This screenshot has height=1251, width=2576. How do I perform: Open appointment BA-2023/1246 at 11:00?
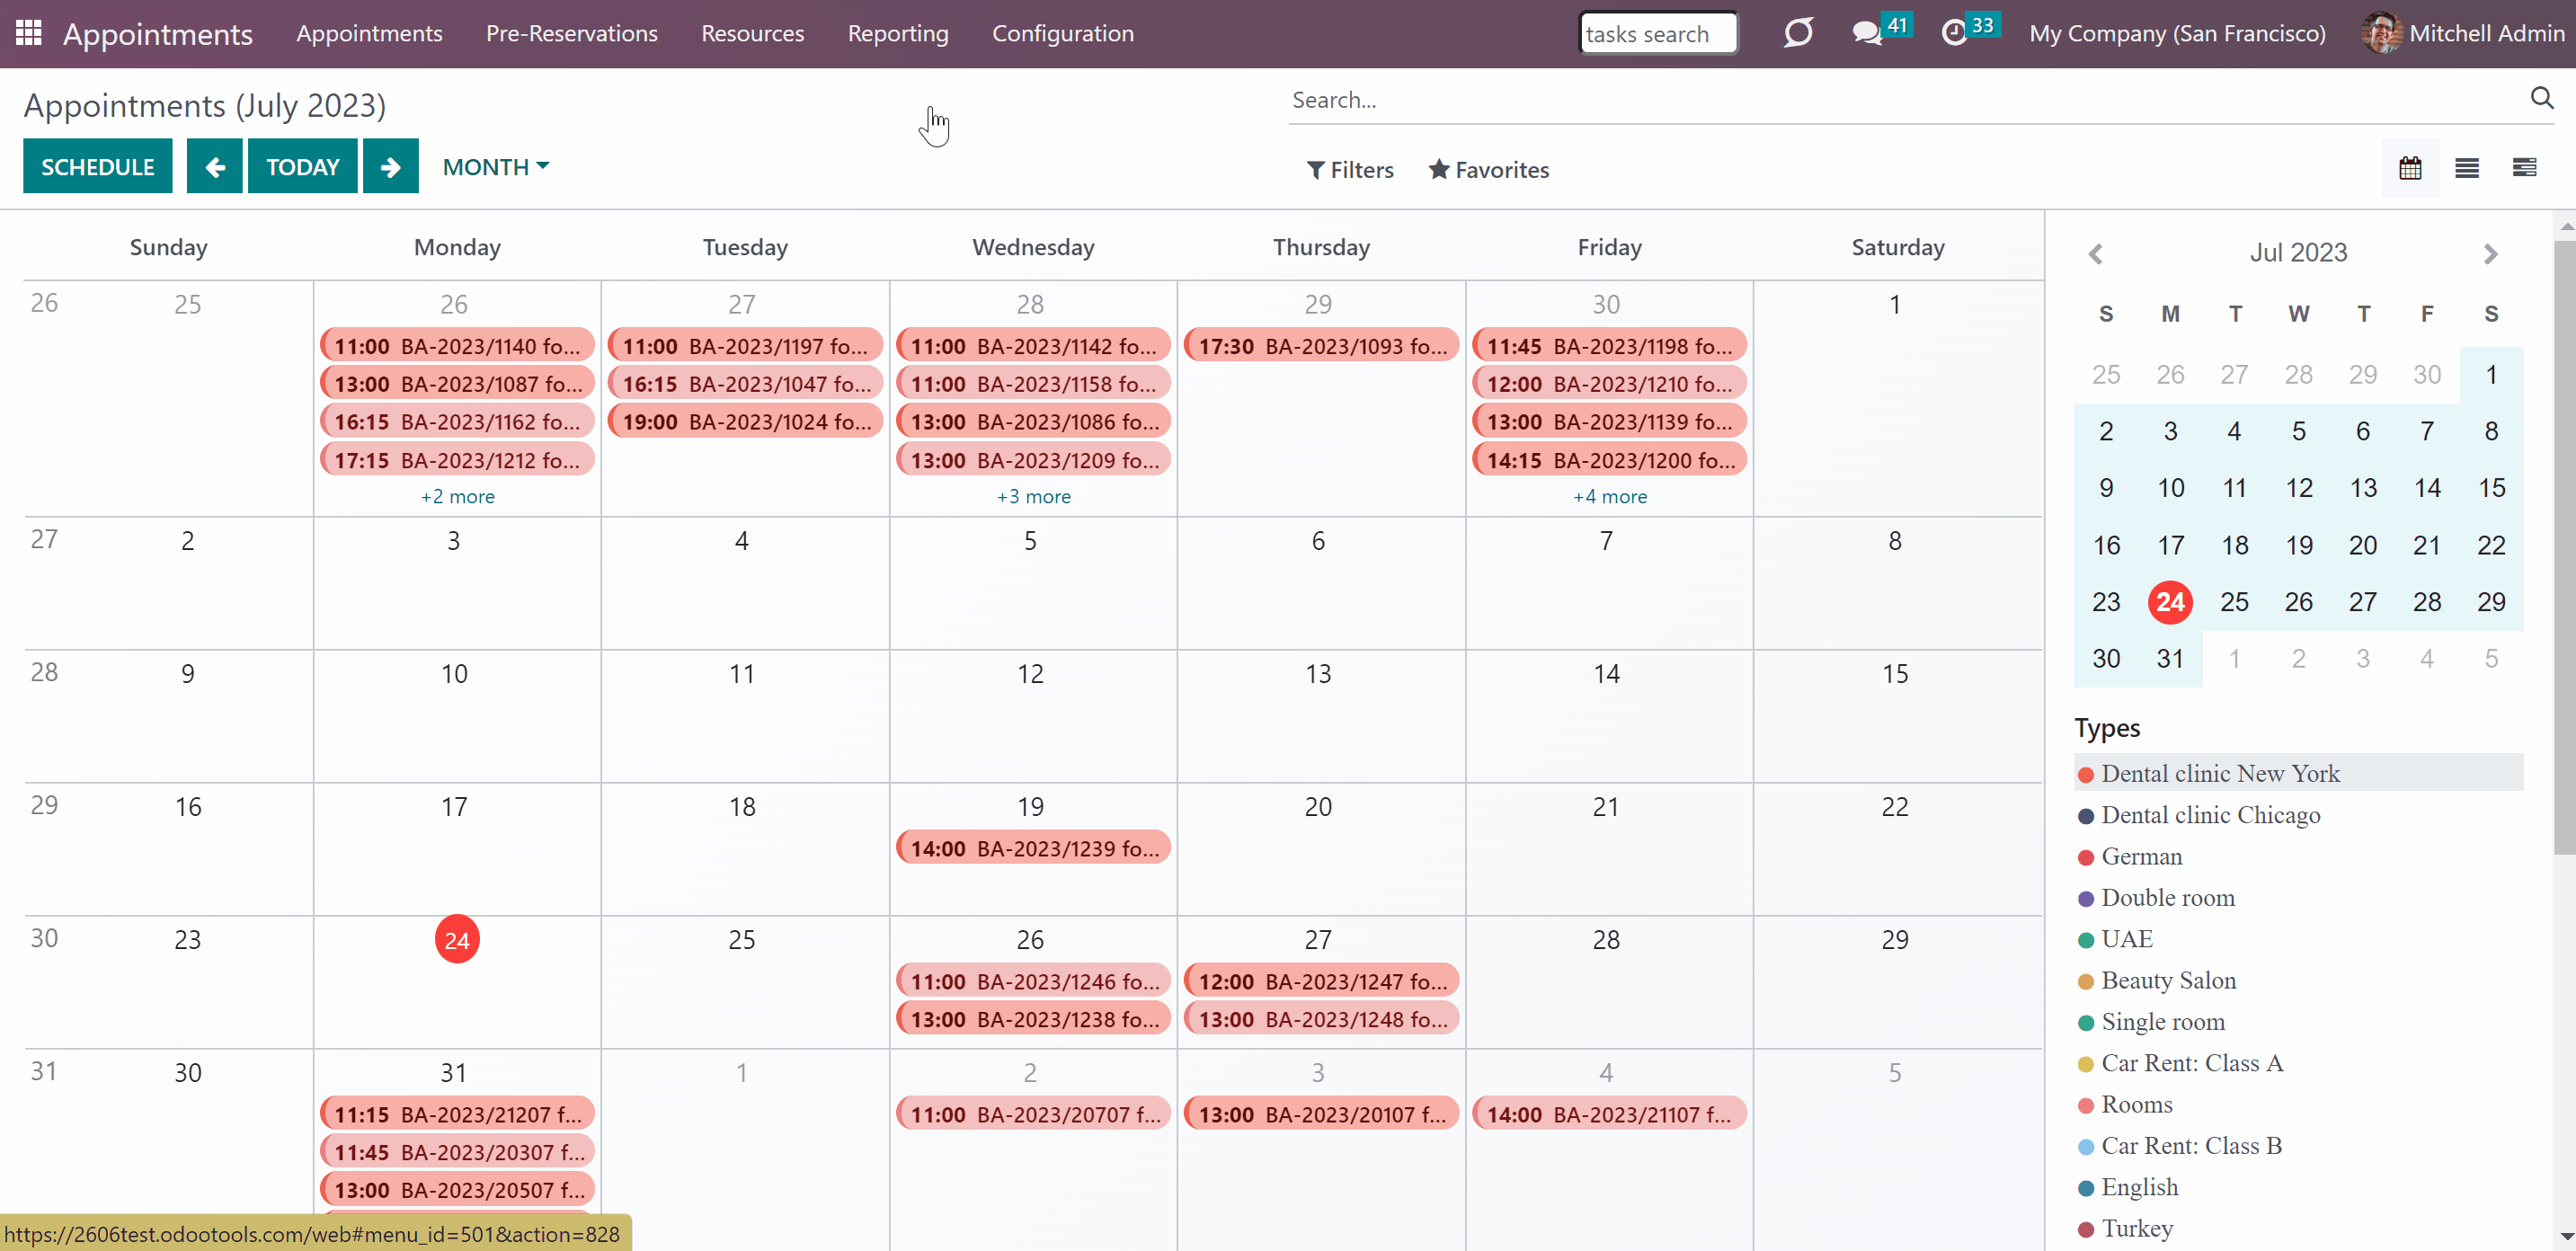pyautogui.click(x=1033, y=981)
